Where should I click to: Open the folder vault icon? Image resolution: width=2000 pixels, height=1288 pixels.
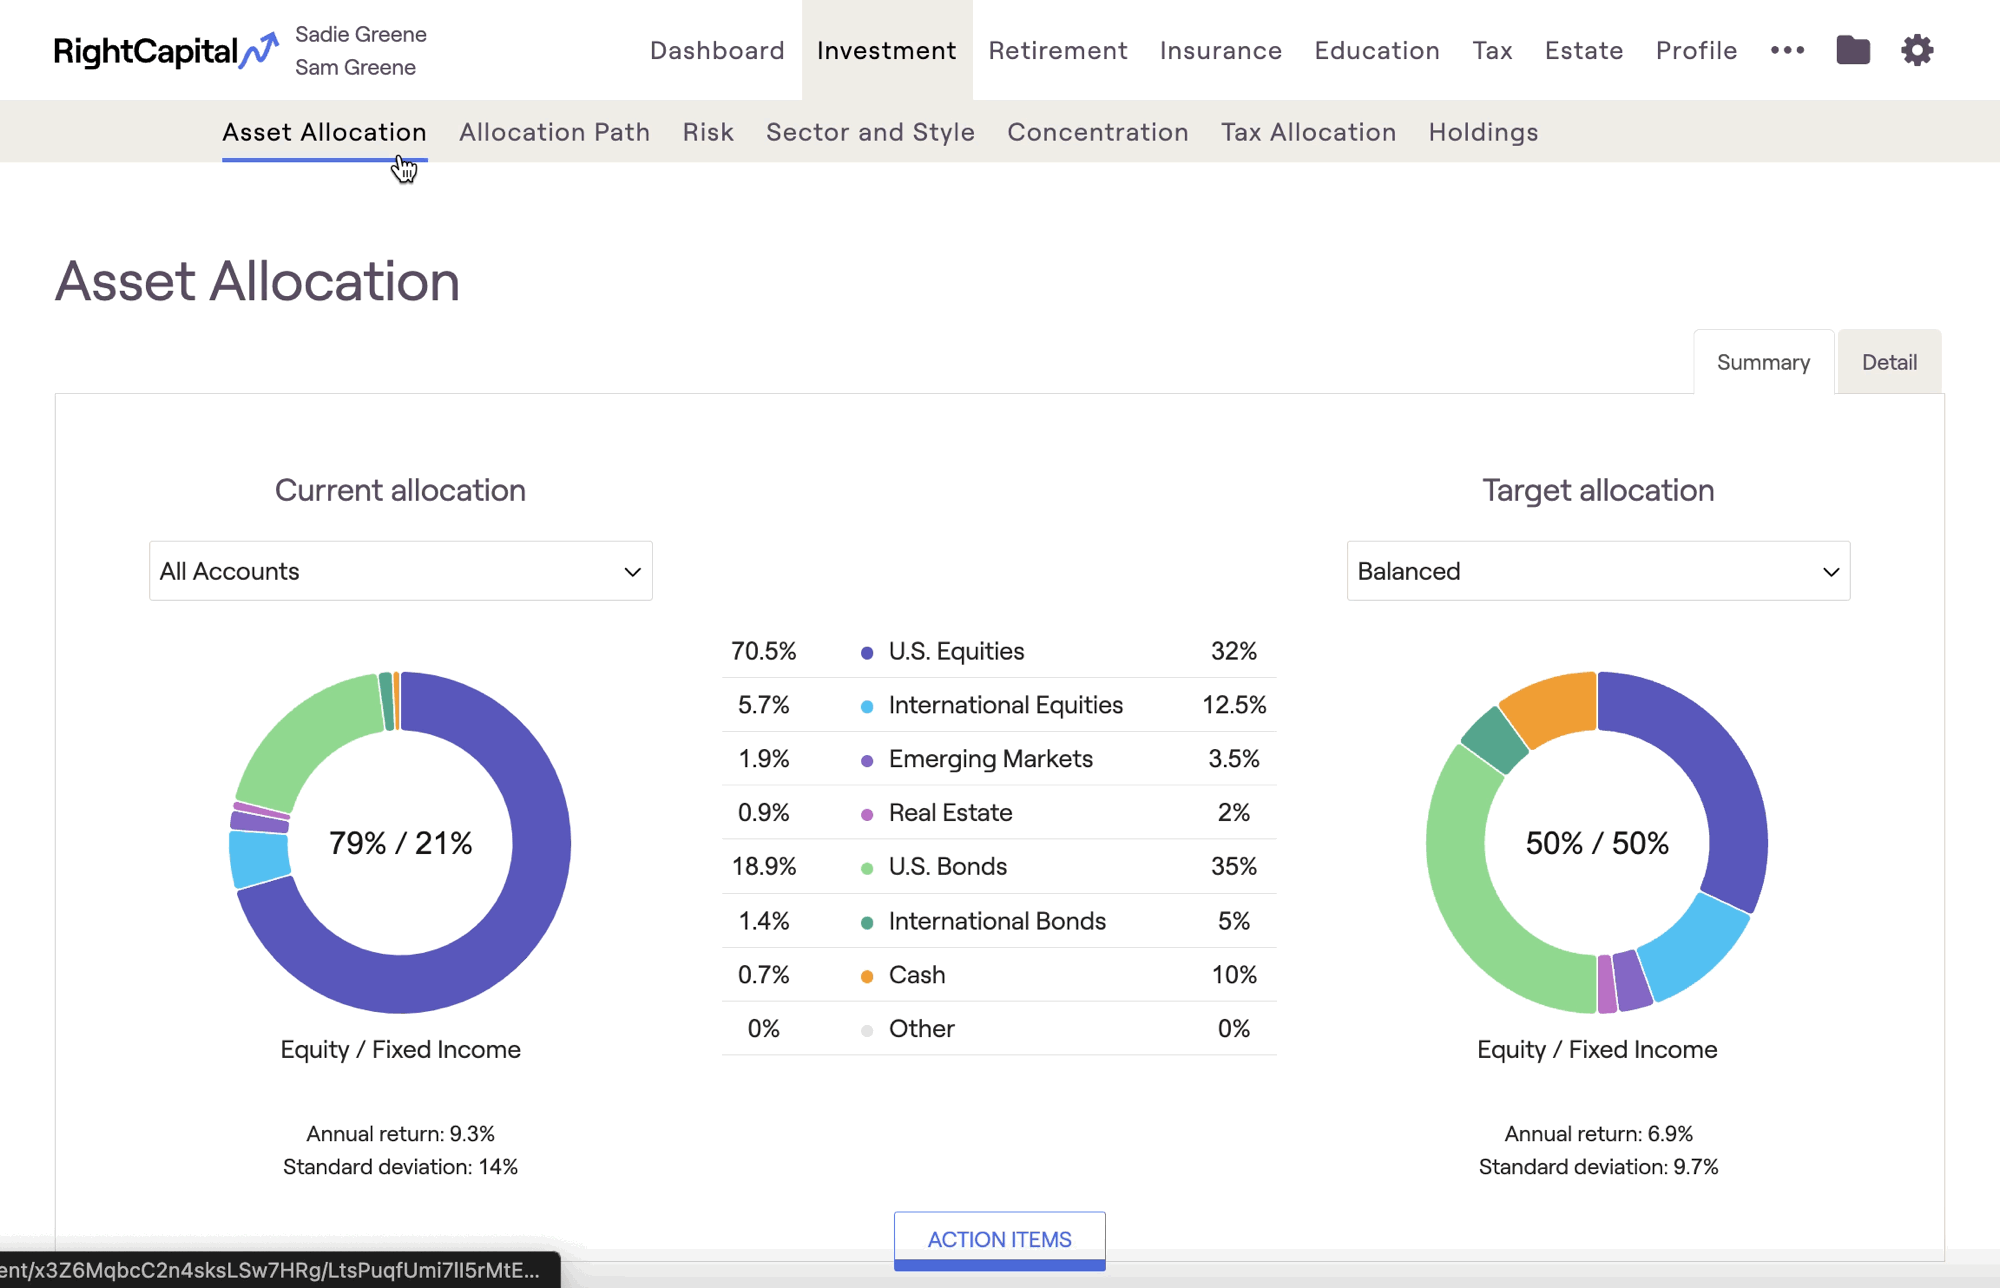pyautogui.click(x=1852, y=50)
